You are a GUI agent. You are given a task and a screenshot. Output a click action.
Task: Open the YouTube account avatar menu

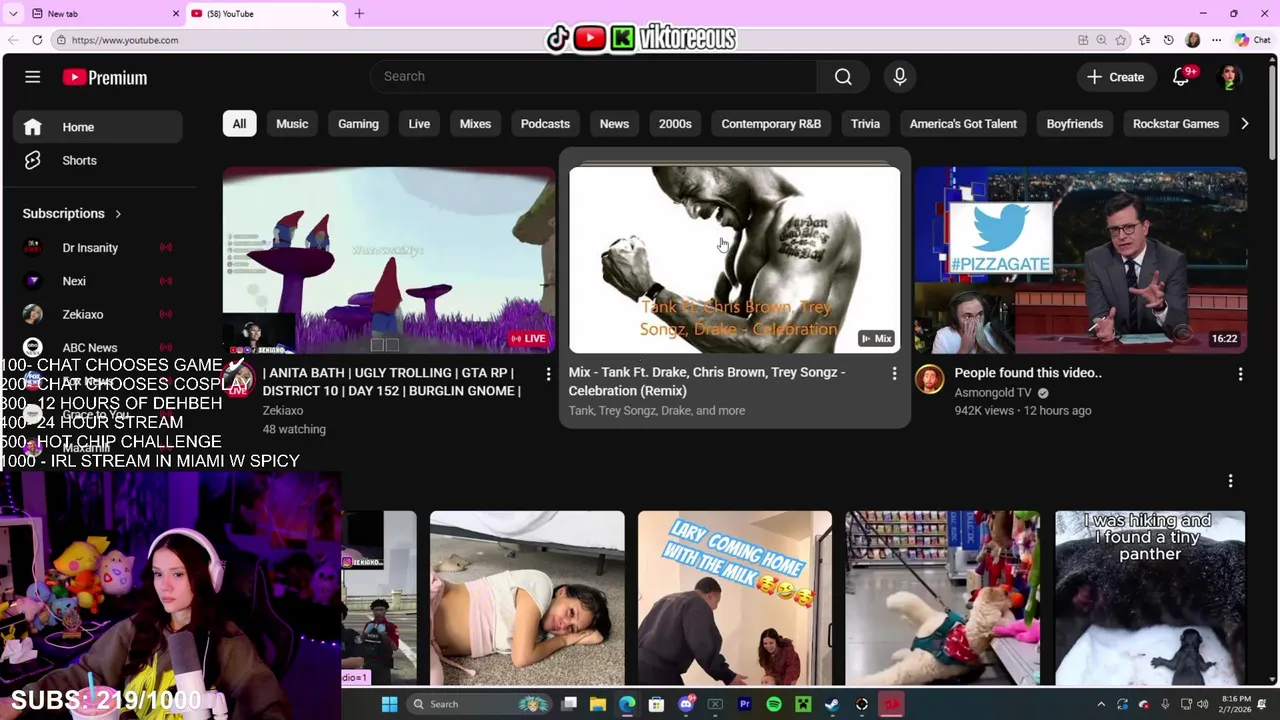pyautogui.click(x=1230, y=77)
